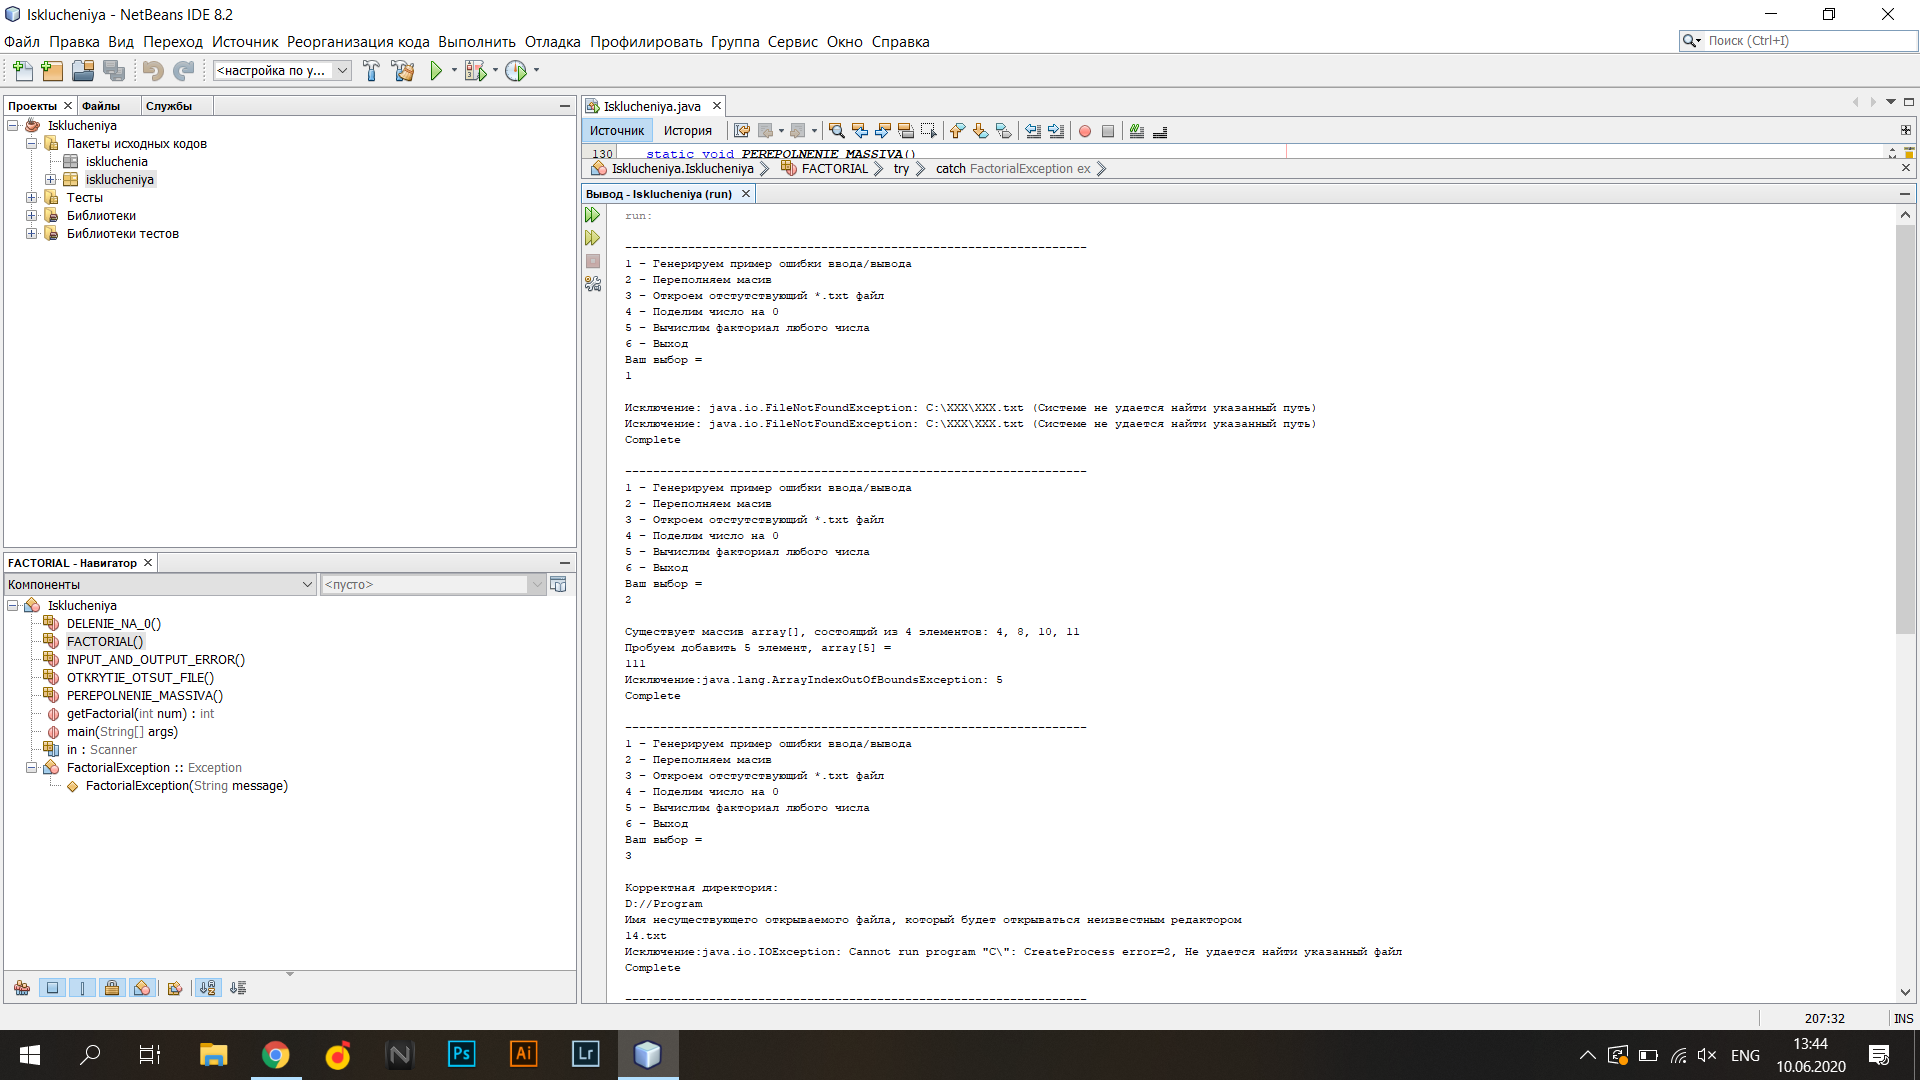This screenshot has width=1920, height=1080.
Task: Click the Previous Bookmark icon
Action: coord(957,131)
